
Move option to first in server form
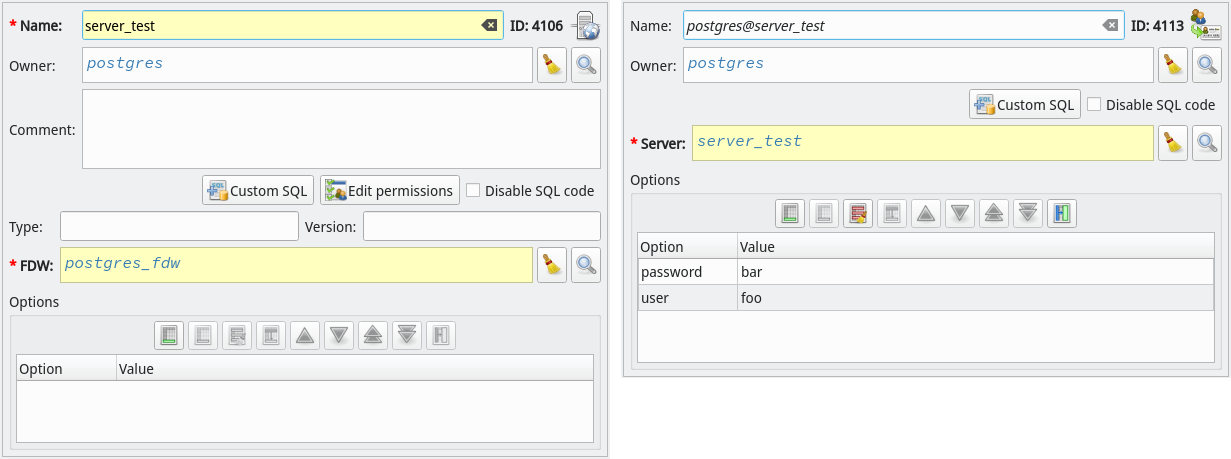pos(373,335)
